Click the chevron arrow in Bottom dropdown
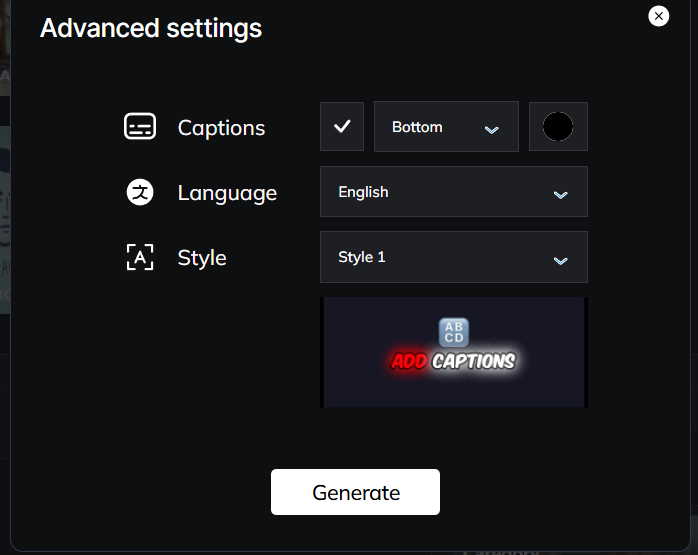 [x=491, y=130]
